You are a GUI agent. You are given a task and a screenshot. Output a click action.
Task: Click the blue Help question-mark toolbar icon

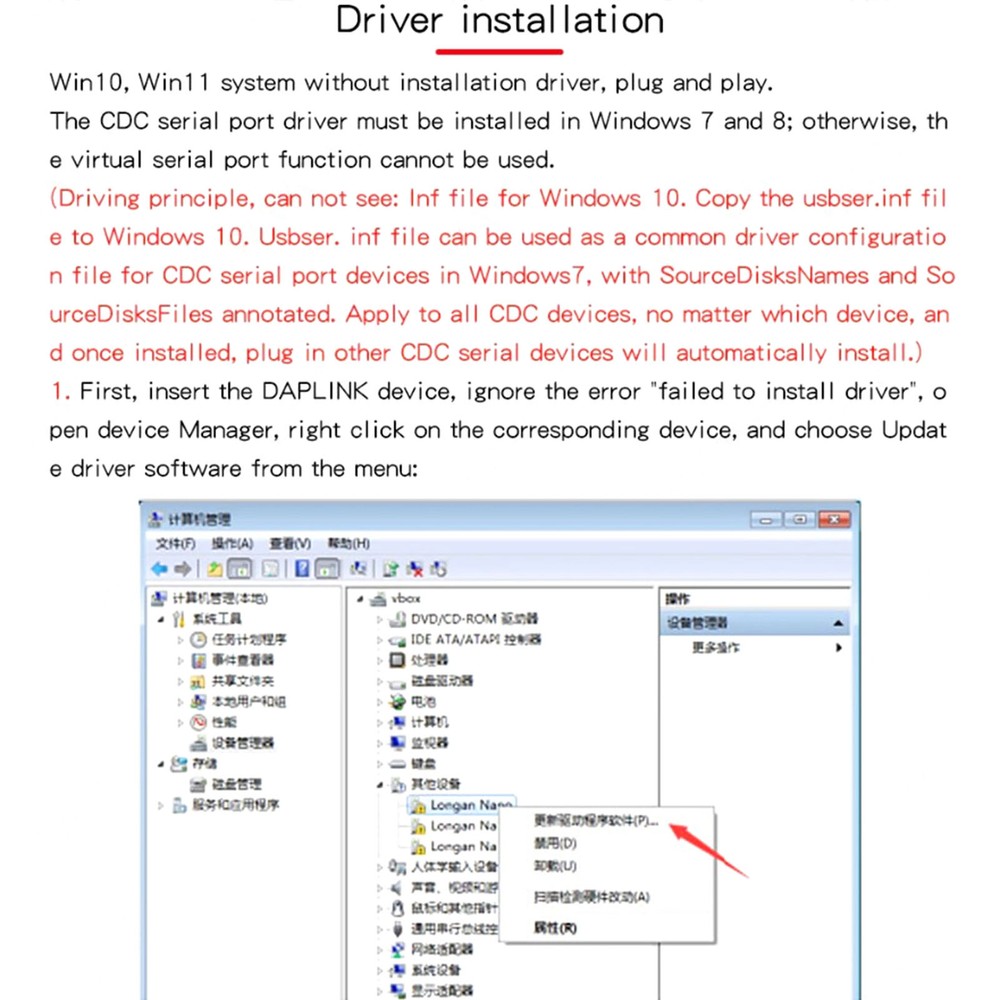[x=302, y=569]
